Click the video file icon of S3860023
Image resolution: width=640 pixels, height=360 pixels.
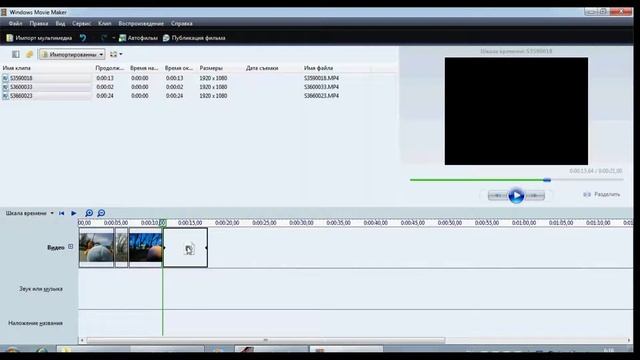click(5, 96)
